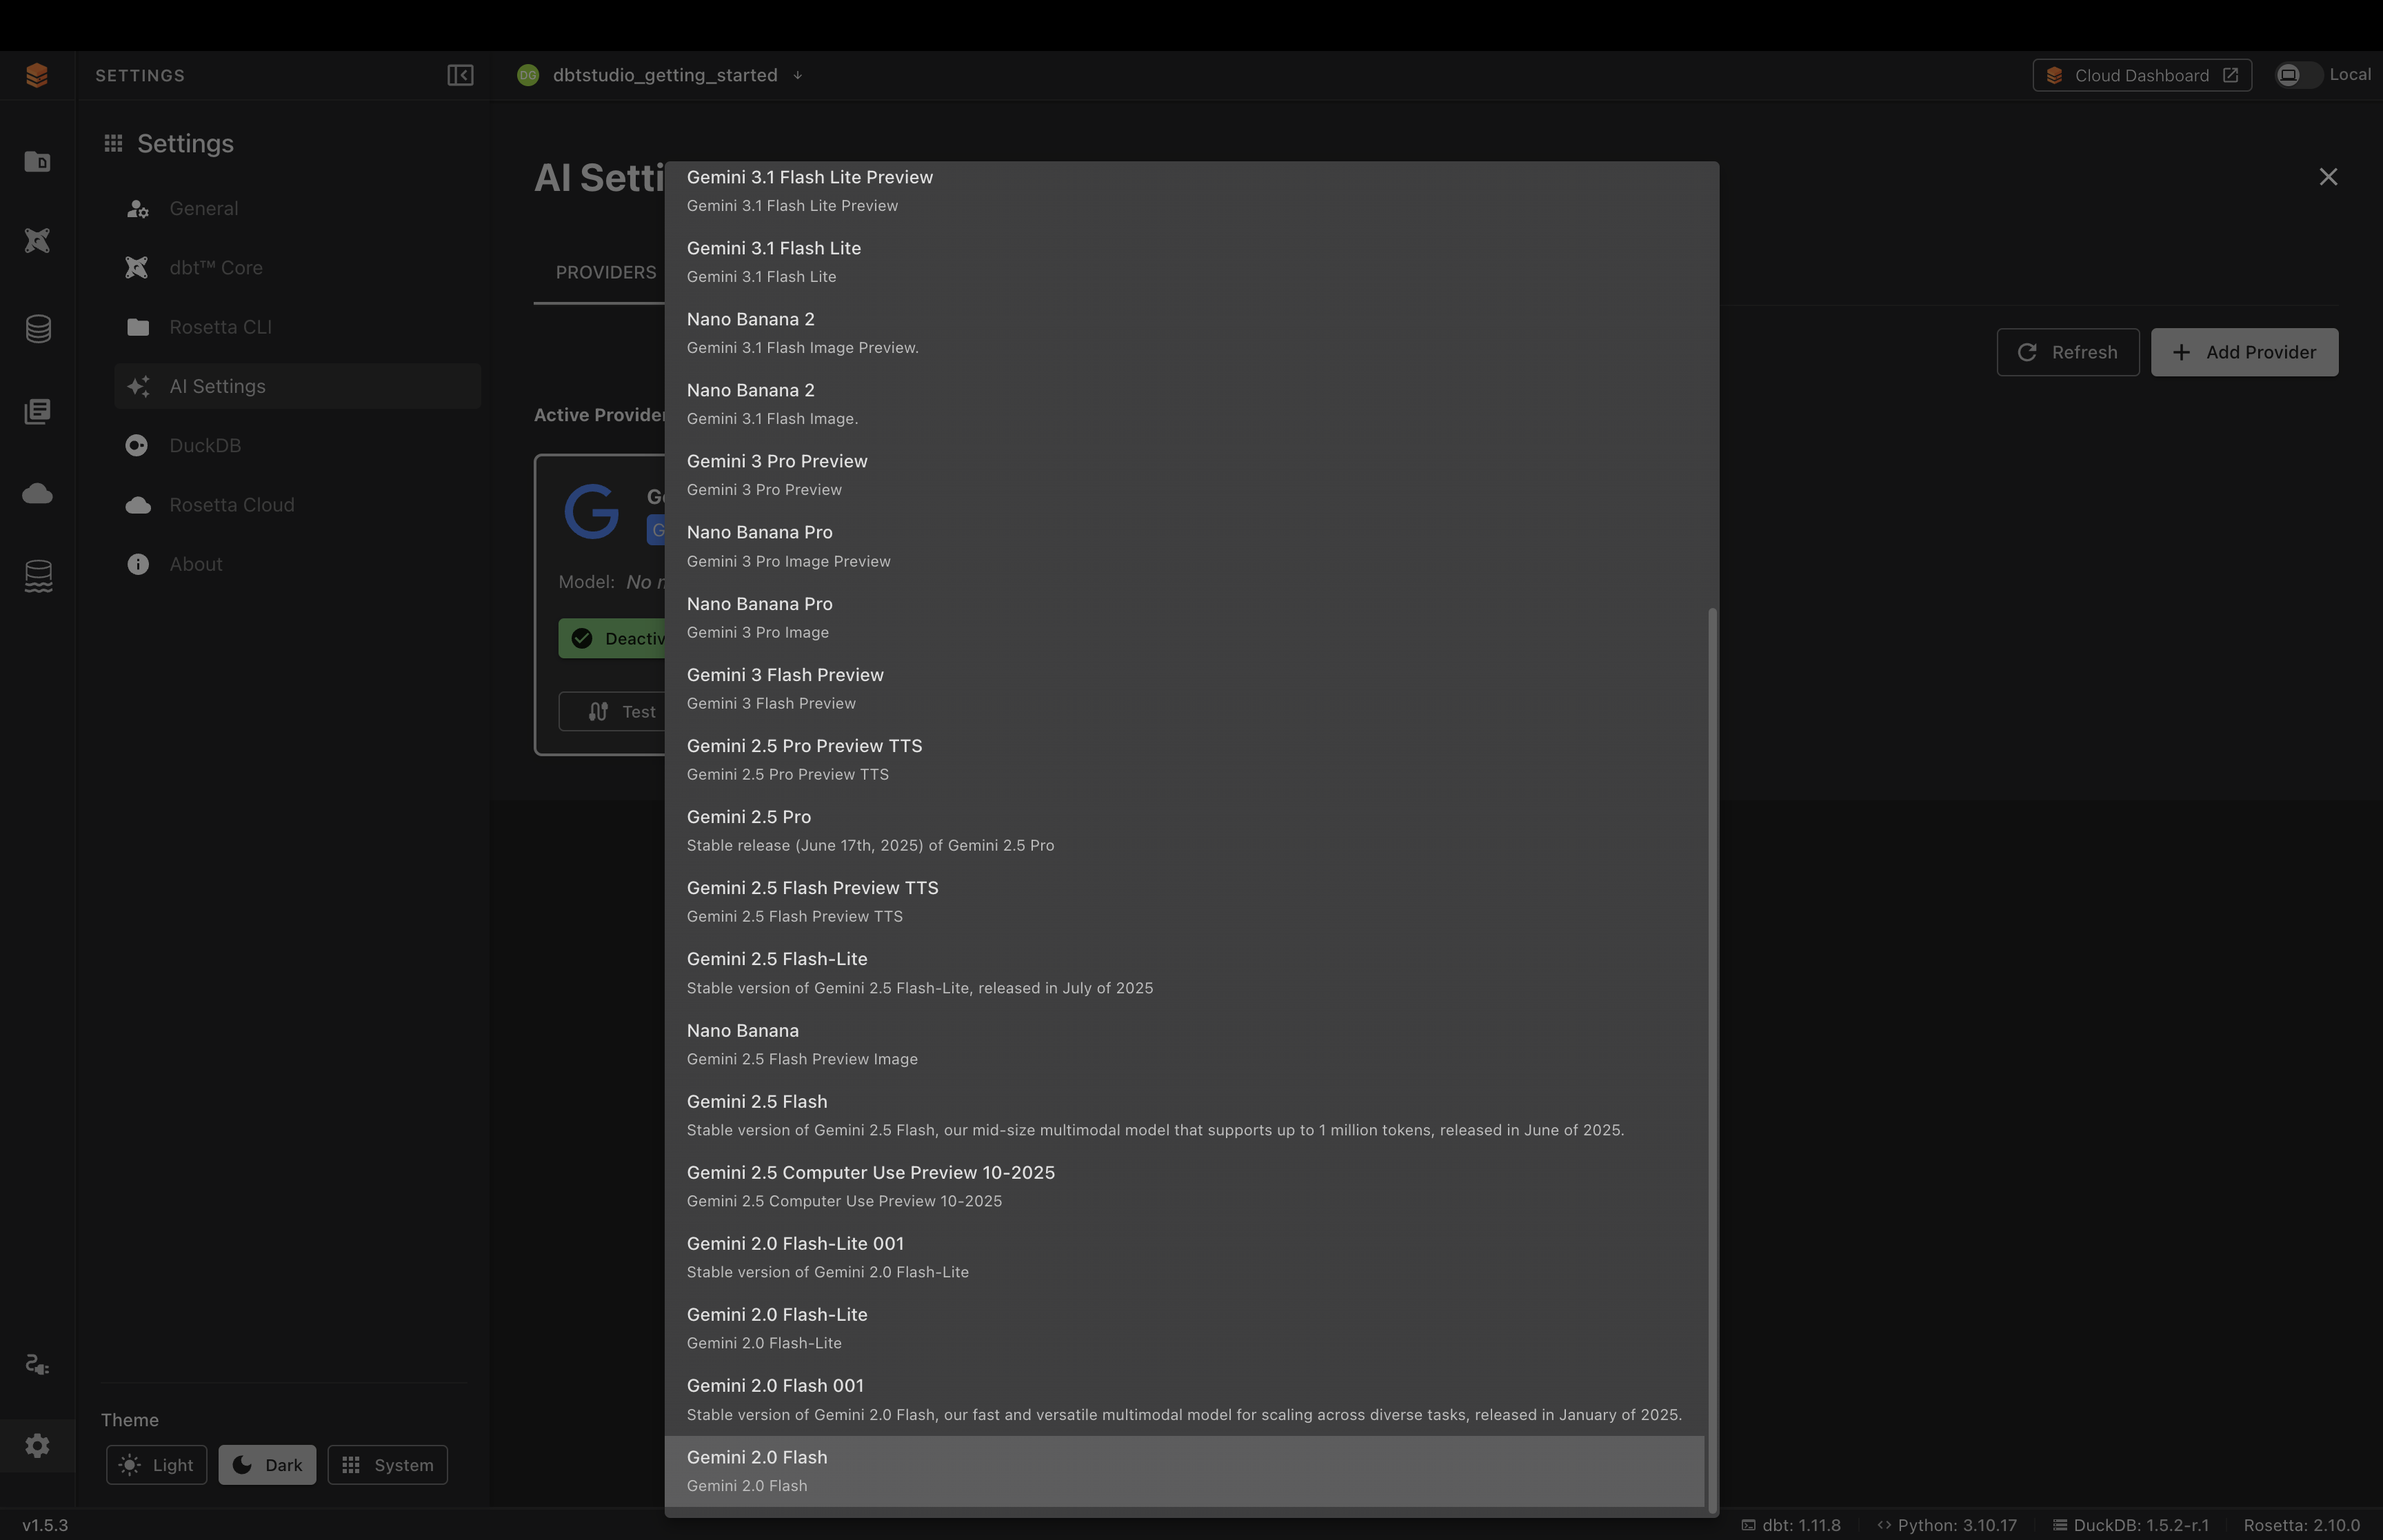Collapse the settings sidebar panel
Screen dimensions: 2383x1540
point(460,75)
